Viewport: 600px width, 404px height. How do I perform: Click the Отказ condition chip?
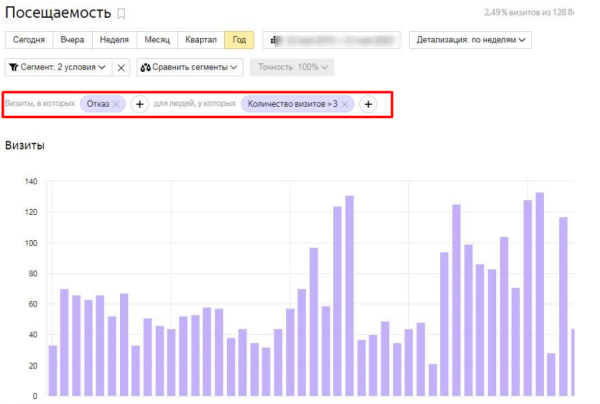(98, 104)
